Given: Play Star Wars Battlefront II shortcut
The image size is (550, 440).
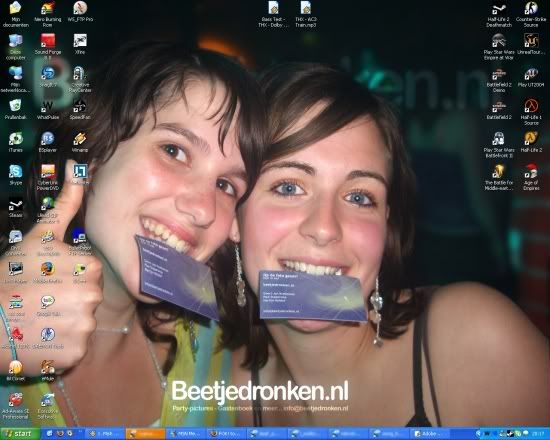Looking at the screenshot, I should click(499, 145).
